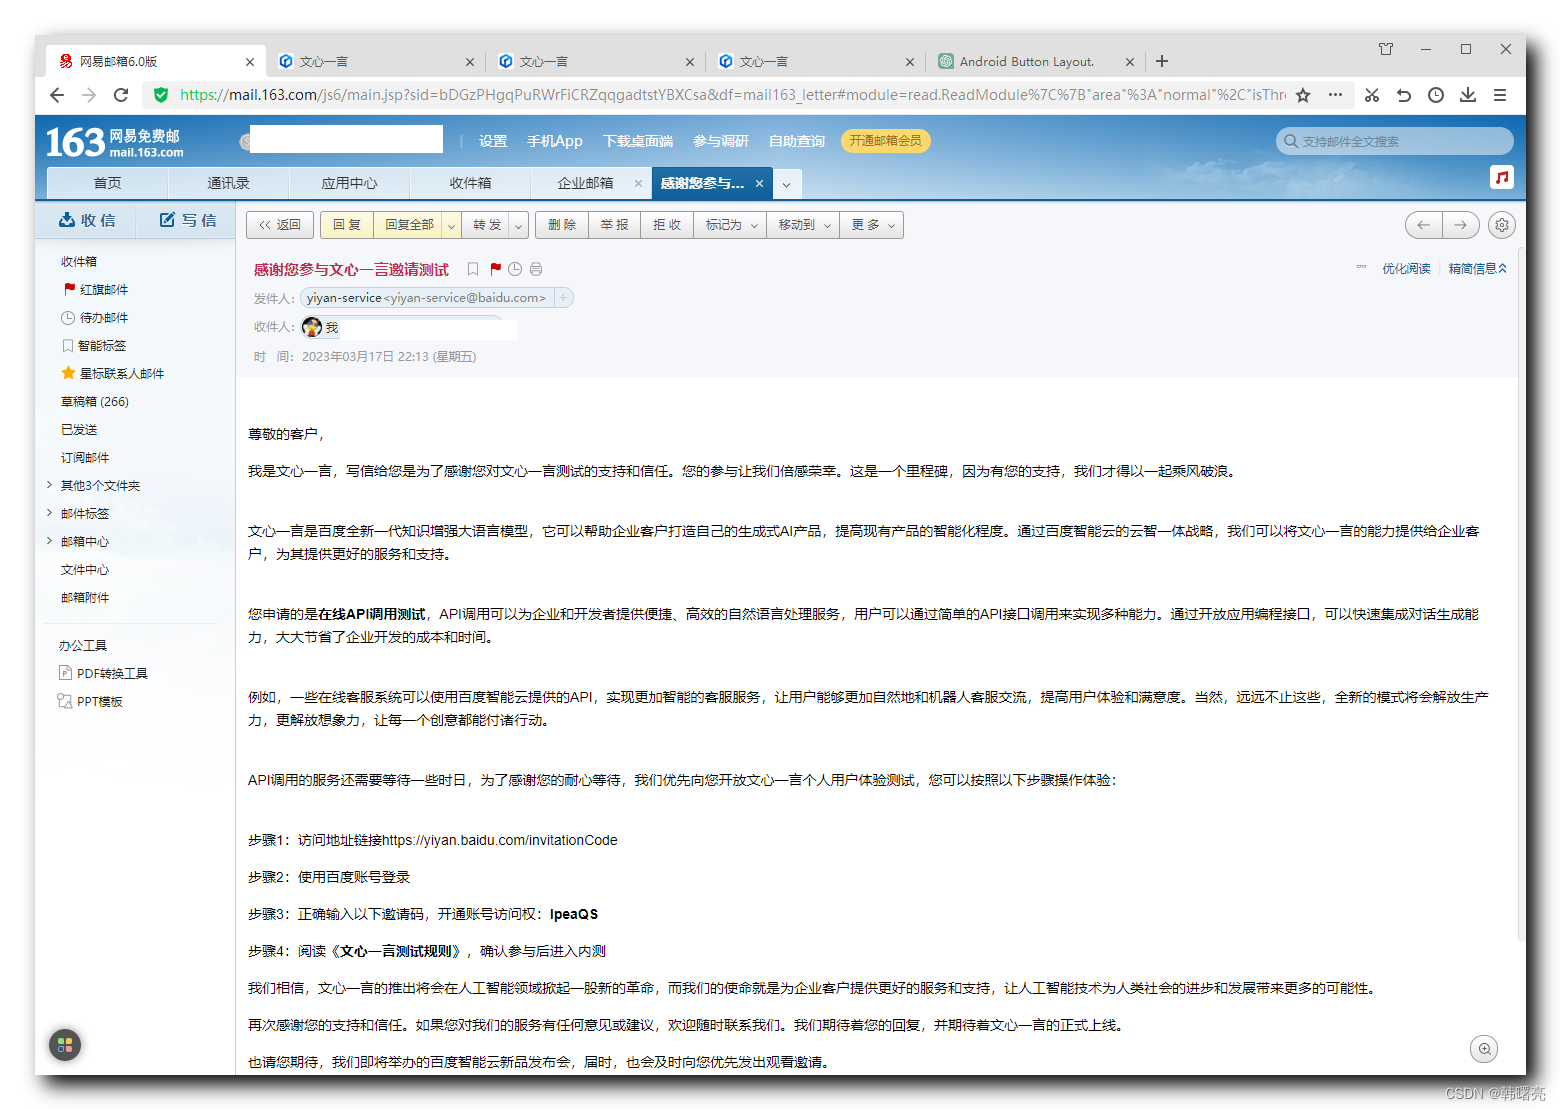Close the 感谢您参与 mail tab
Screen dimensions: 1561x1110
[759, 183]
